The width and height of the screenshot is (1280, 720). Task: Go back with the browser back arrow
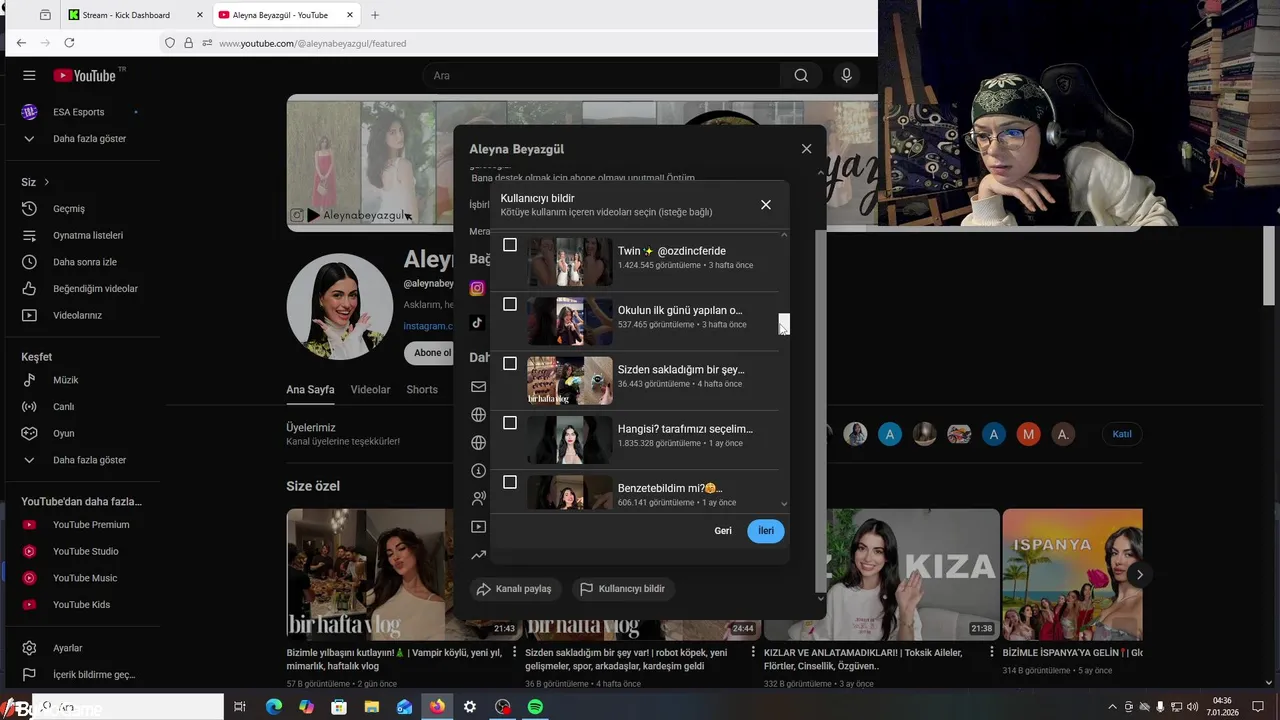coord(21,43)
